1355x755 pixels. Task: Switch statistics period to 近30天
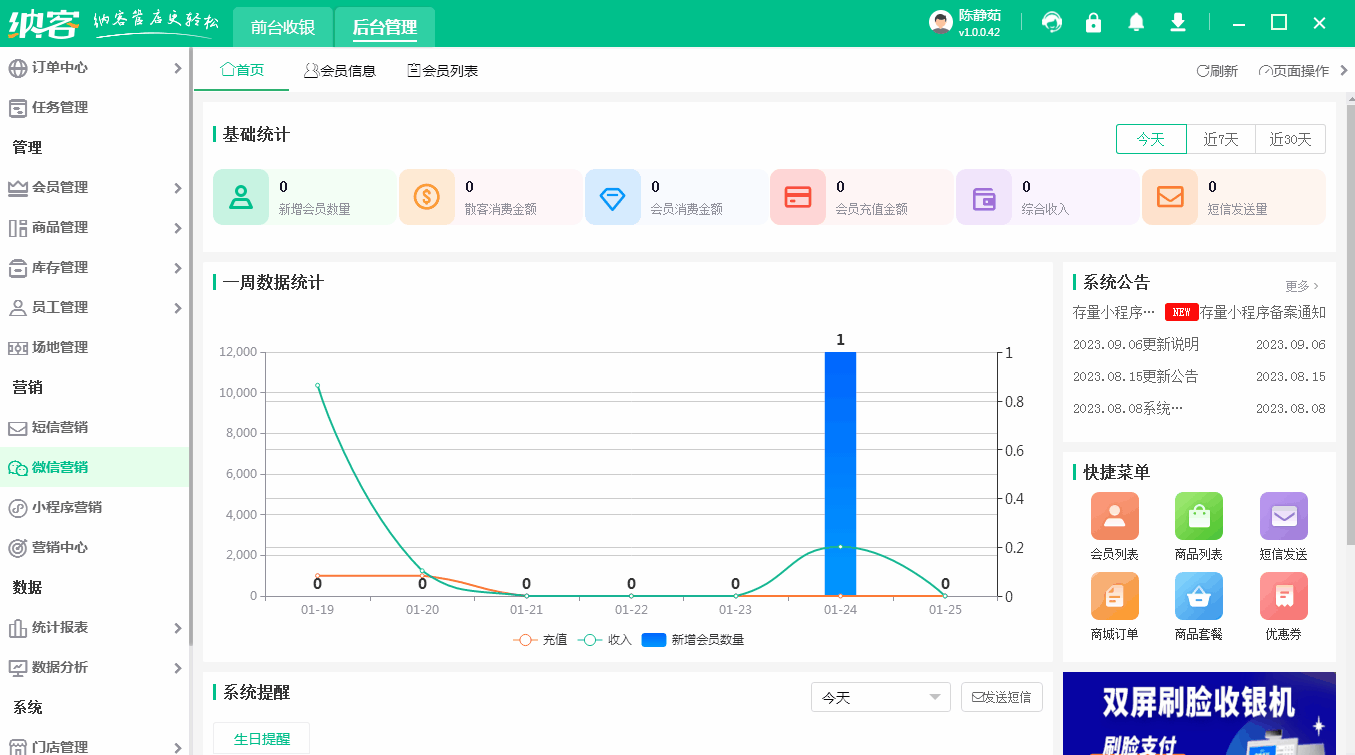click(1290, 139)
